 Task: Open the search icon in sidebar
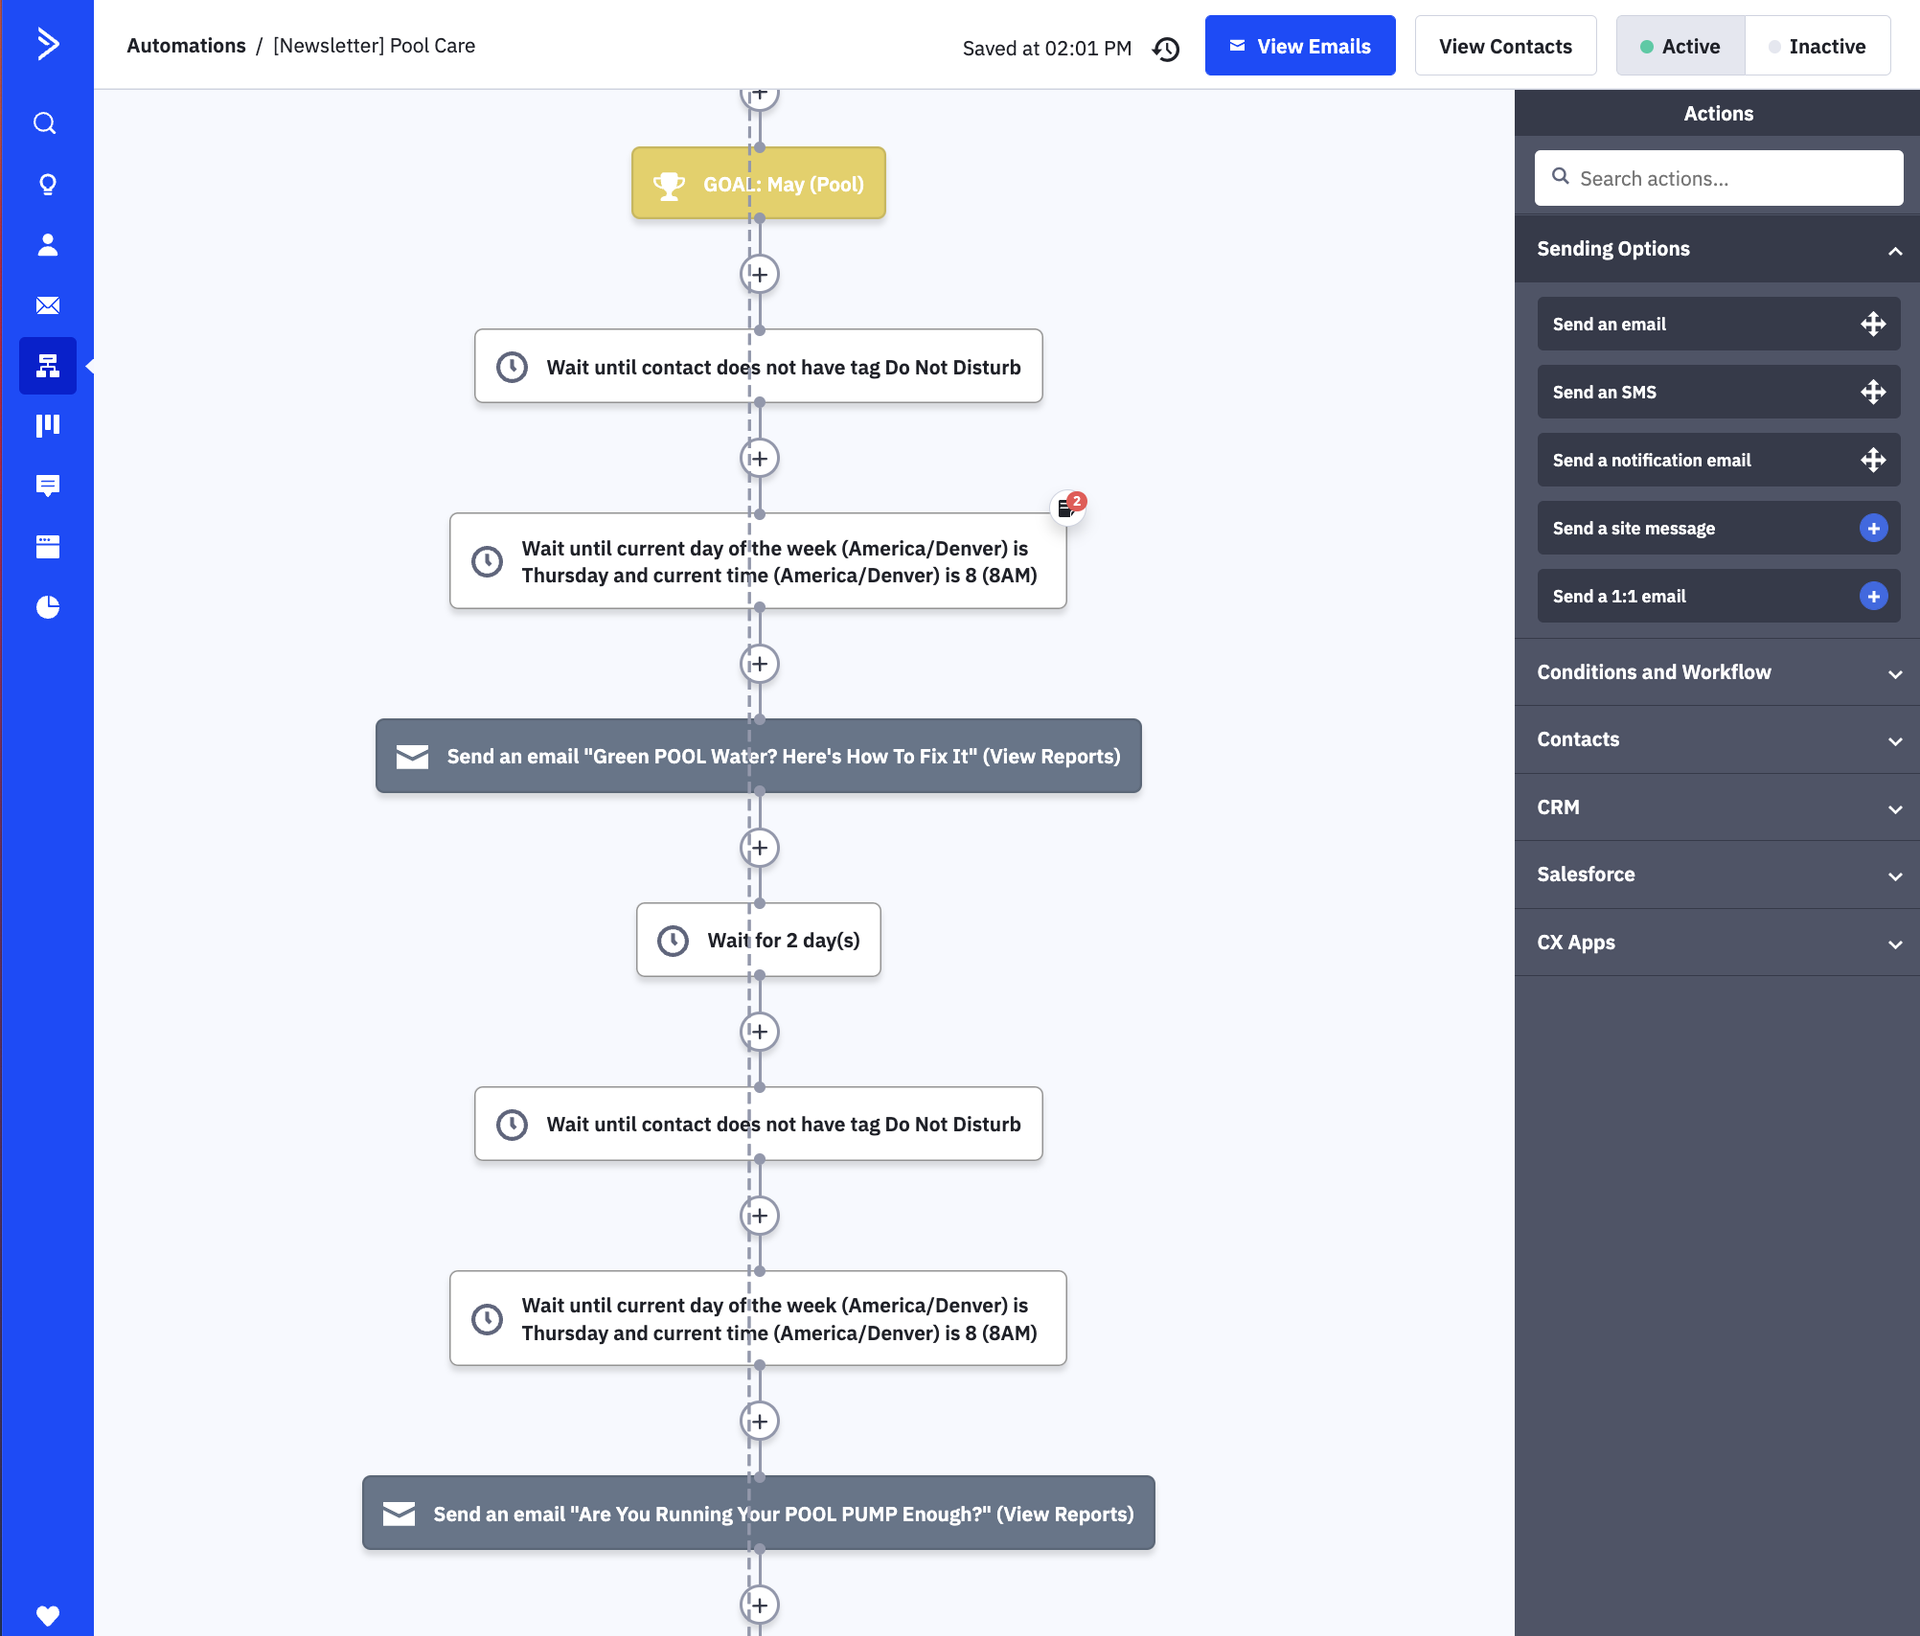click(x=46, y=123)
